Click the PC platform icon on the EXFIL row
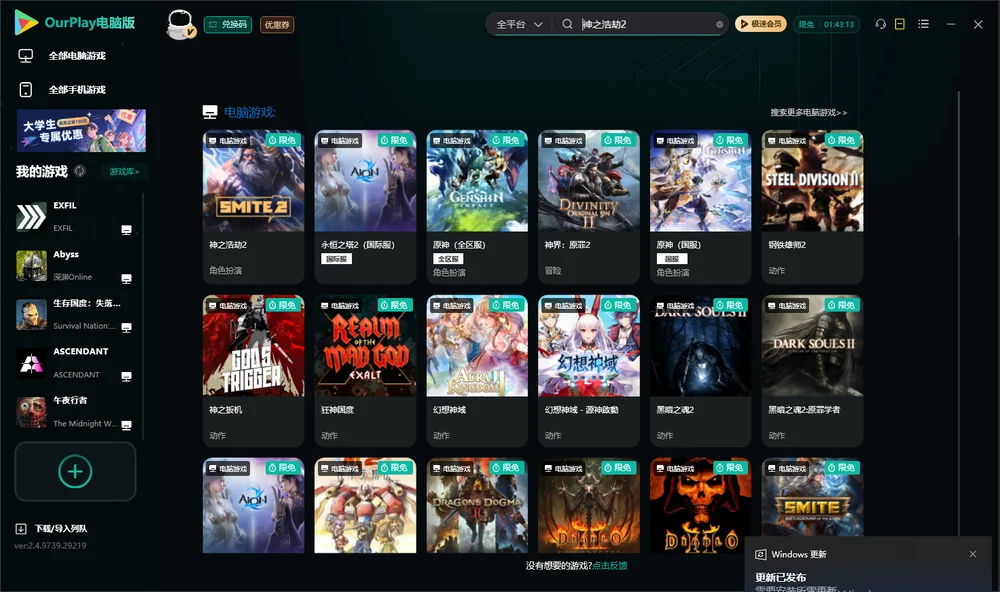 (126, 230)
